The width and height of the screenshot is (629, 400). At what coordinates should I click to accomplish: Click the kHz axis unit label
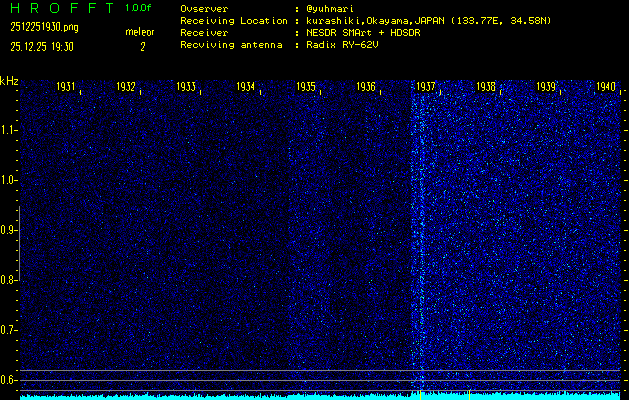pyautogui.click(x=9, y=81)
